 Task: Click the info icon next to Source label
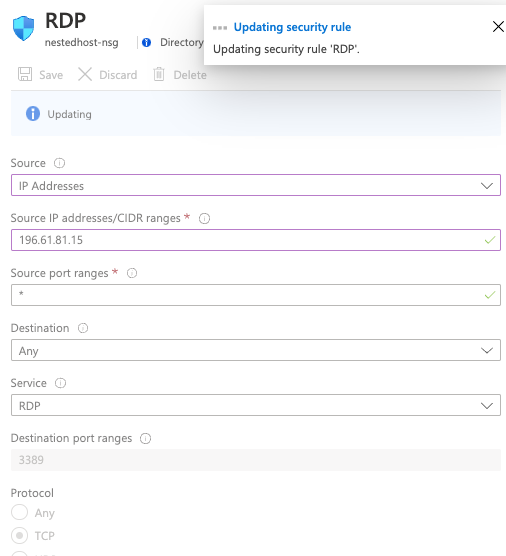click(59, 163)
